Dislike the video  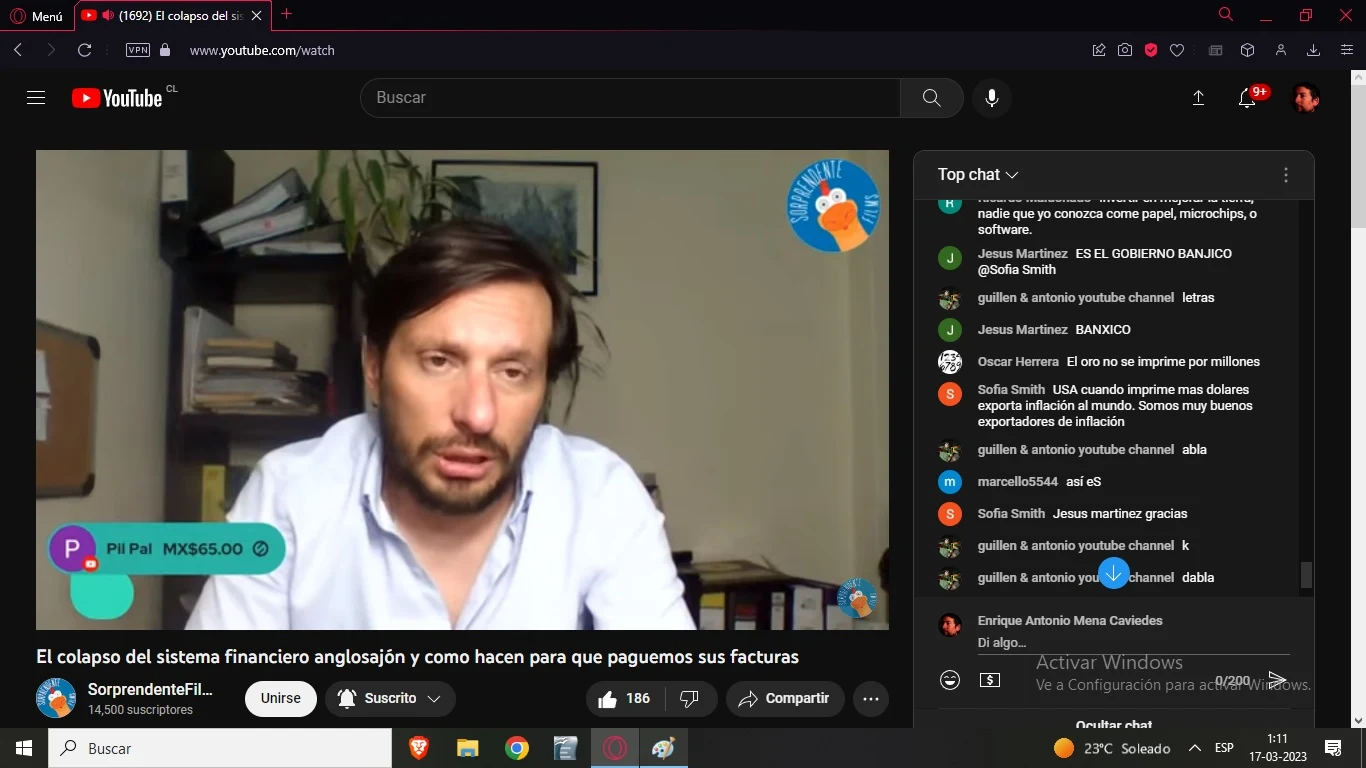click(689, 699)
